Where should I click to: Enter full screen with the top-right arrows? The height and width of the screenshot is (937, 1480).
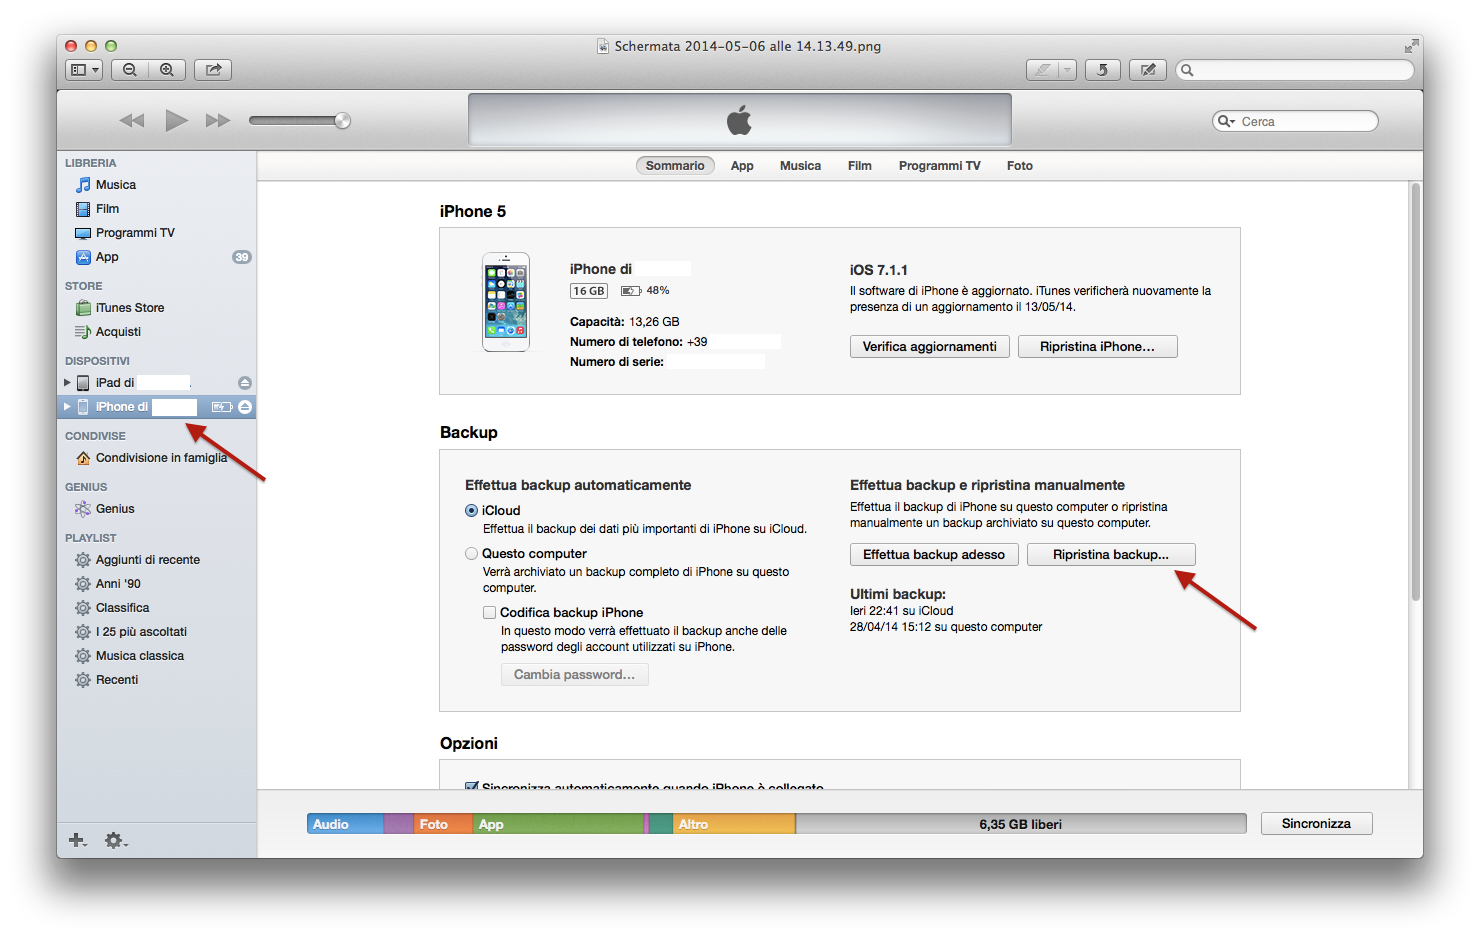1411,46
